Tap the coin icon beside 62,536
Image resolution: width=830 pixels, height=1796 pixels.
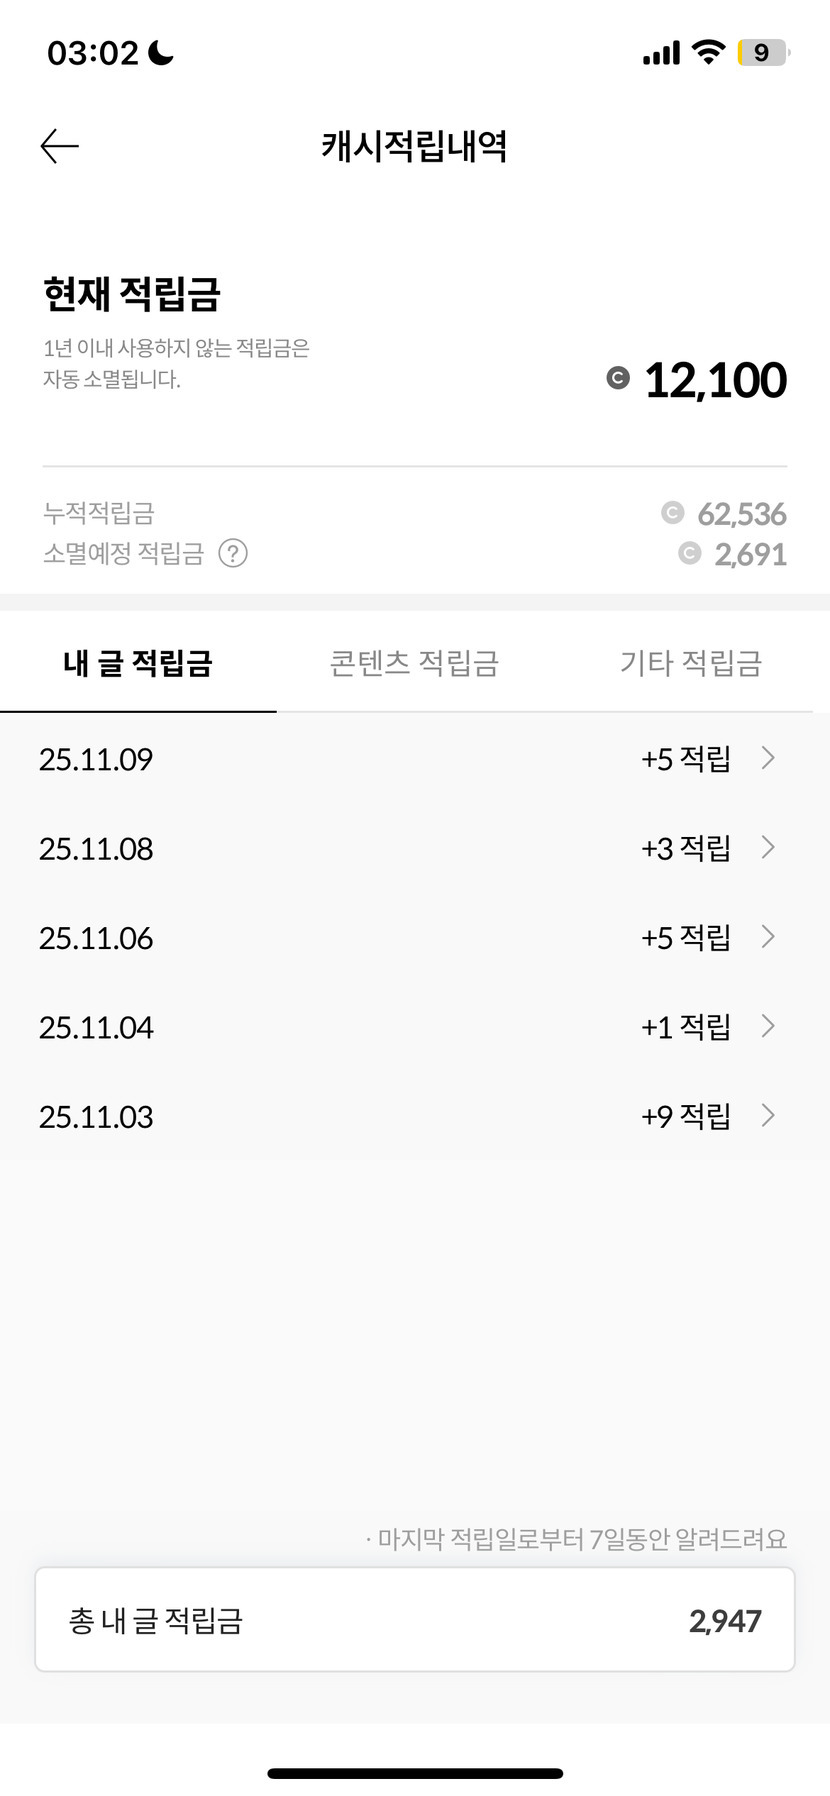coord(672,513)
